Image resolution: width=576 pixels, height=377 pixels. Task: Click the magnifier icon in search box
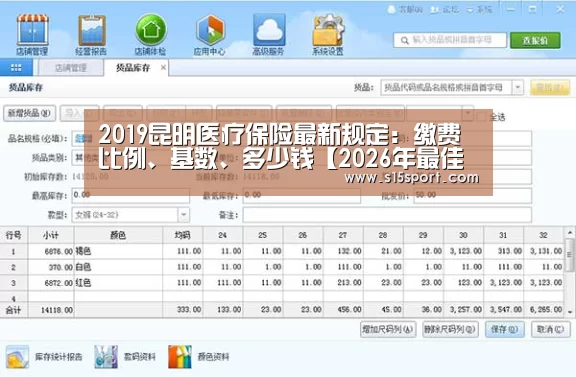point(404,40)
